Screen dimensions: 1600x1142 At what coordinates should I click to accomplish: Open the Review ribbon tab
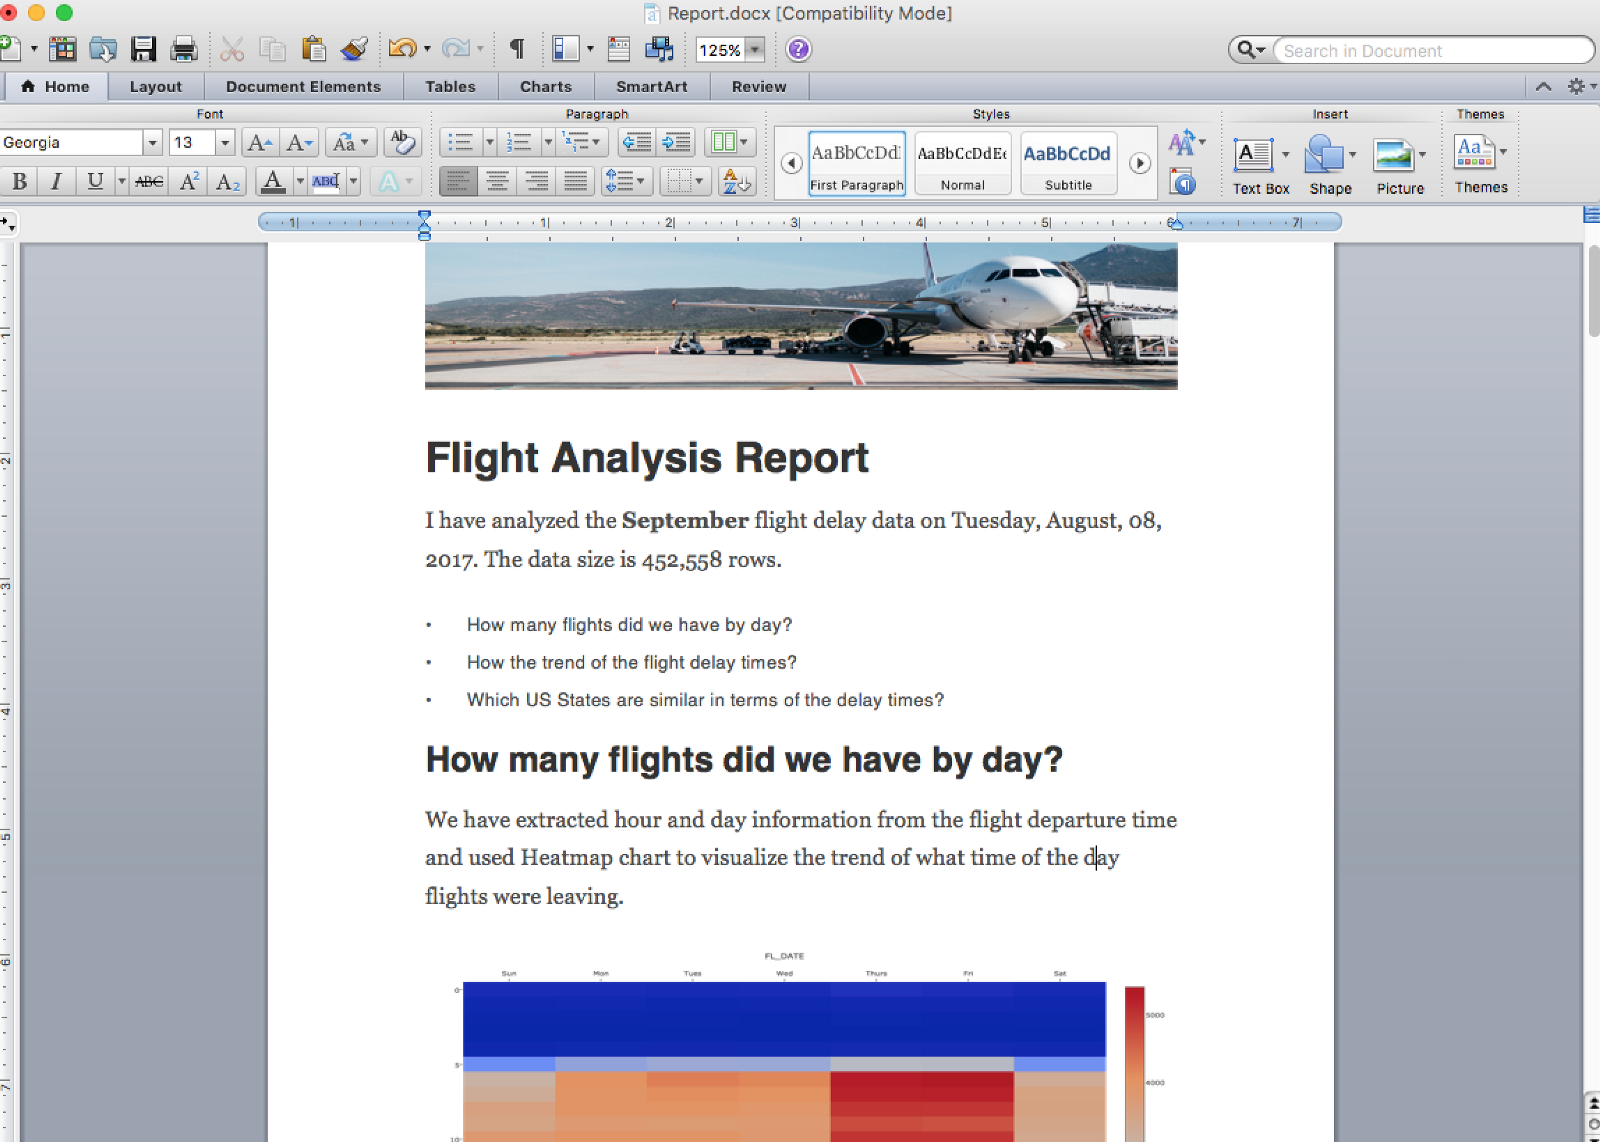click(x=758, y=87)
